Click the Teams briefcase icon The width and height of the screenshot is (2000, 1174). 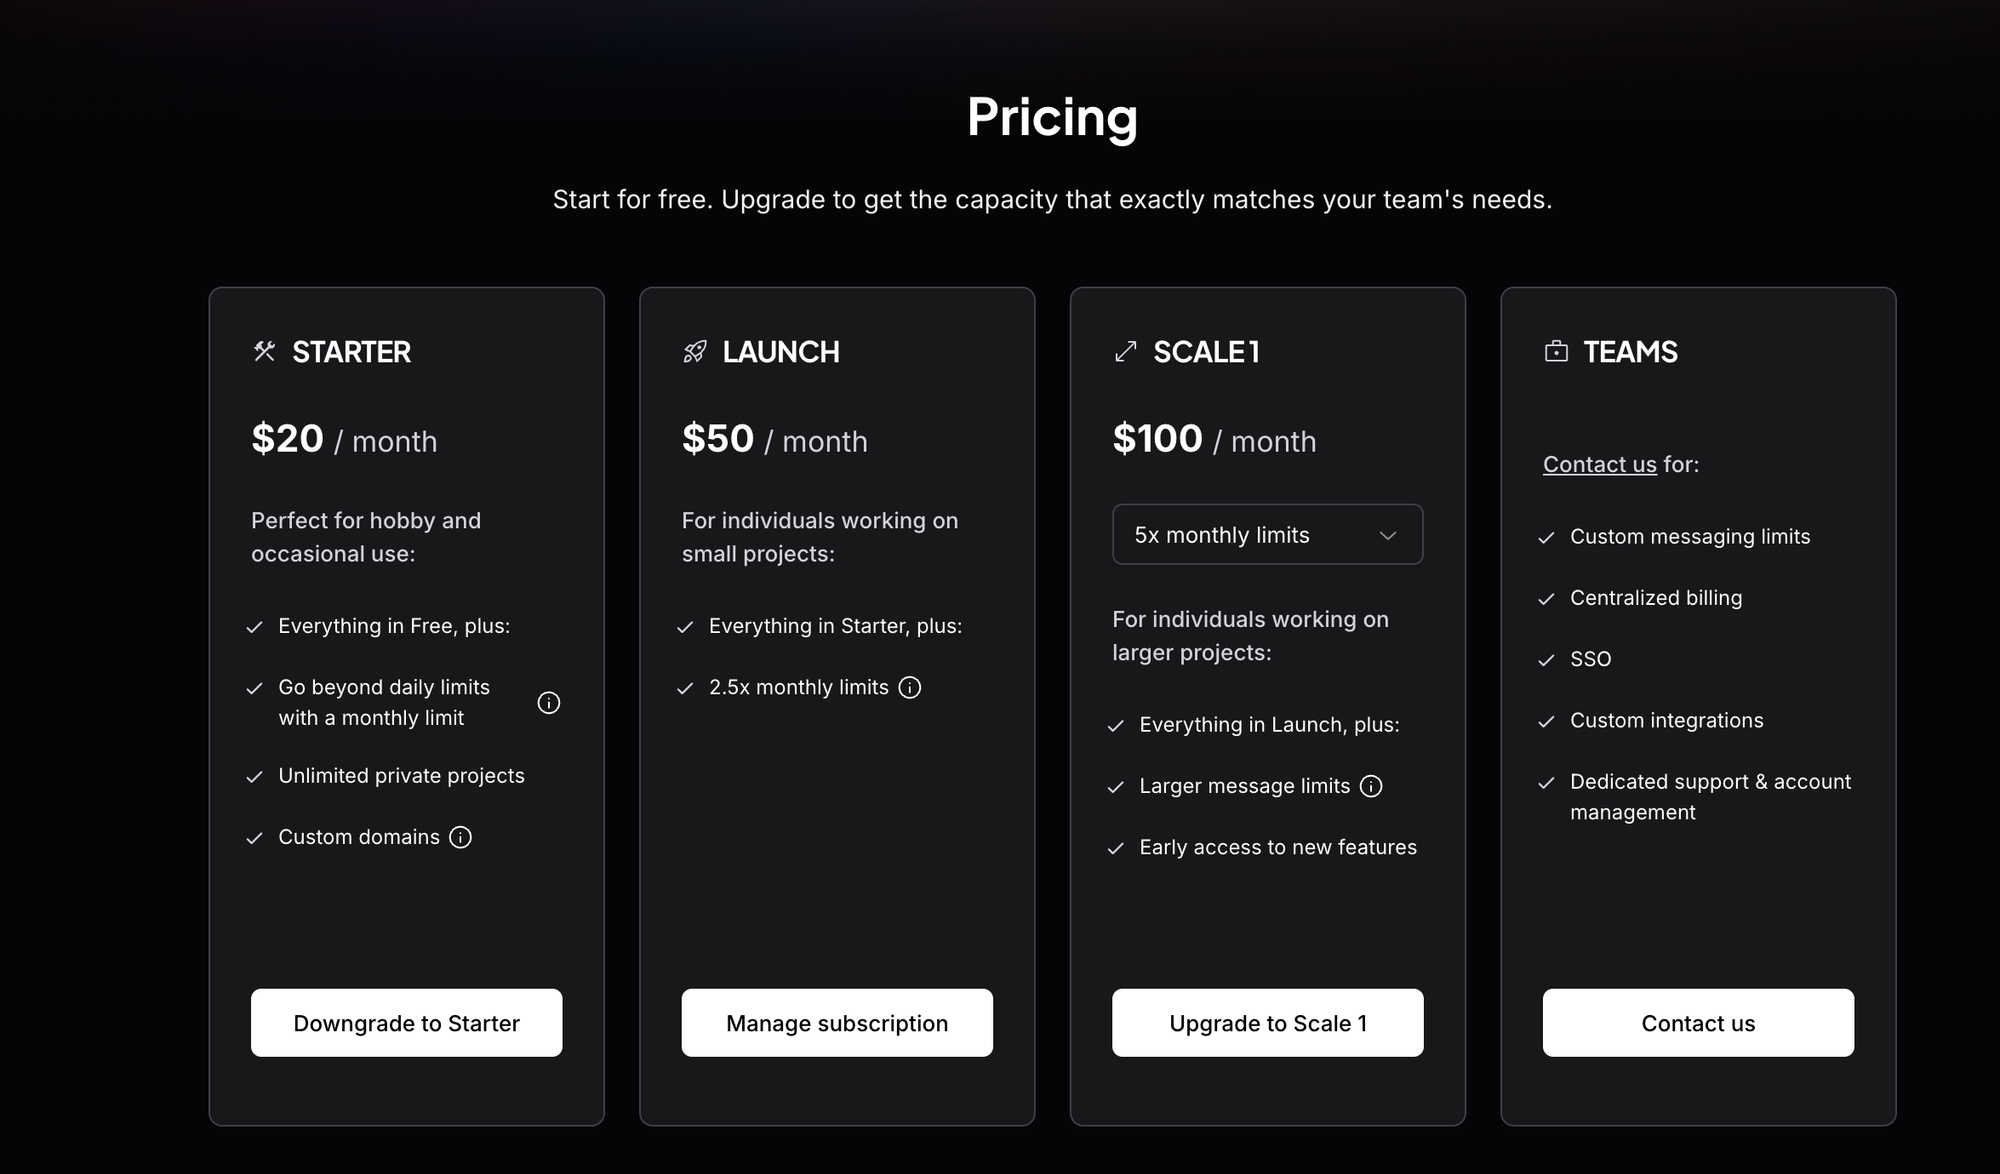[x=1556, y=351]
